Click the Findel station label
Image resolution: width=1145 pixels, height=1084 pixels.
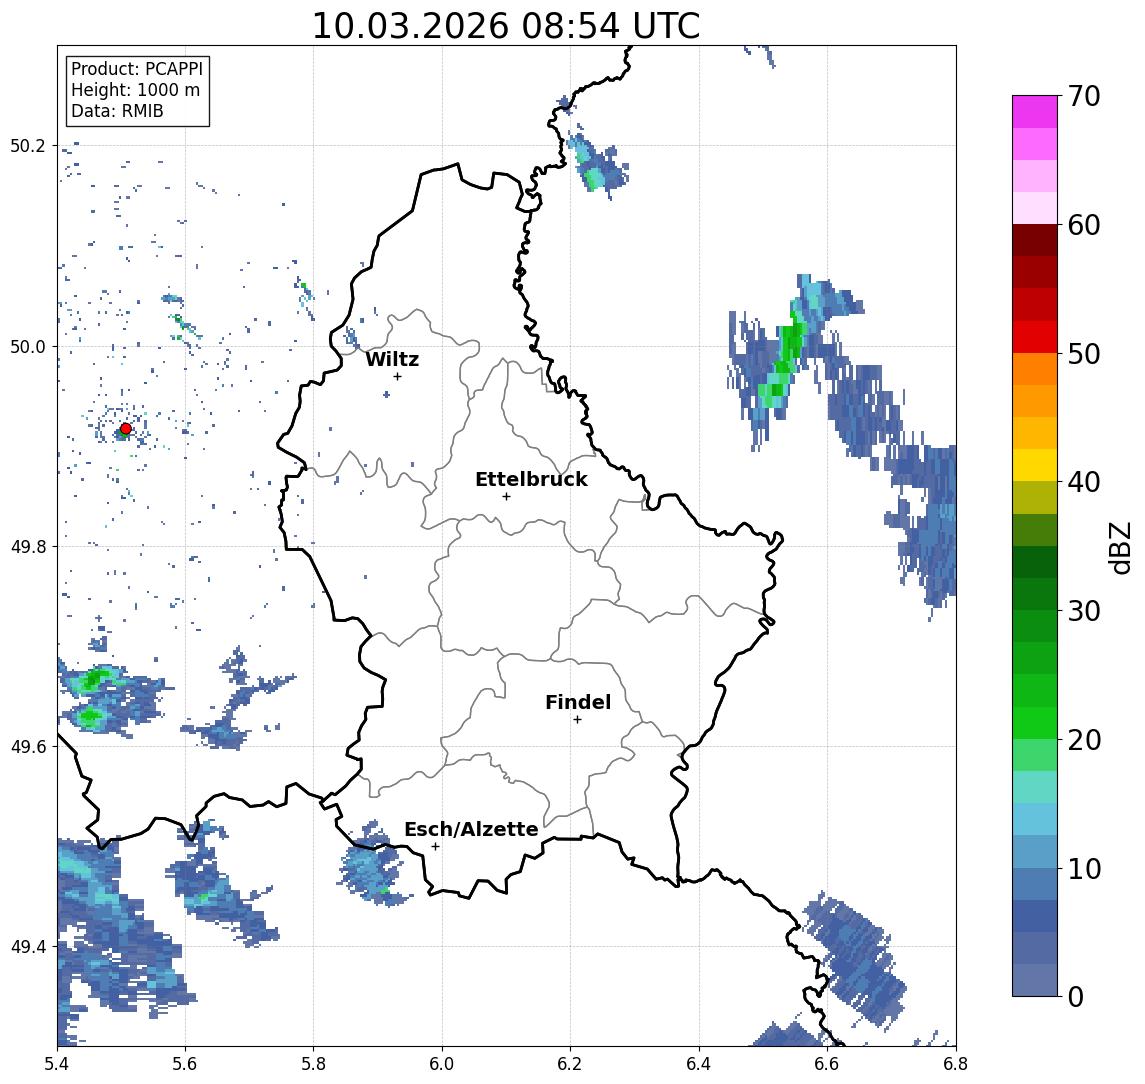[x=578, y=702]
